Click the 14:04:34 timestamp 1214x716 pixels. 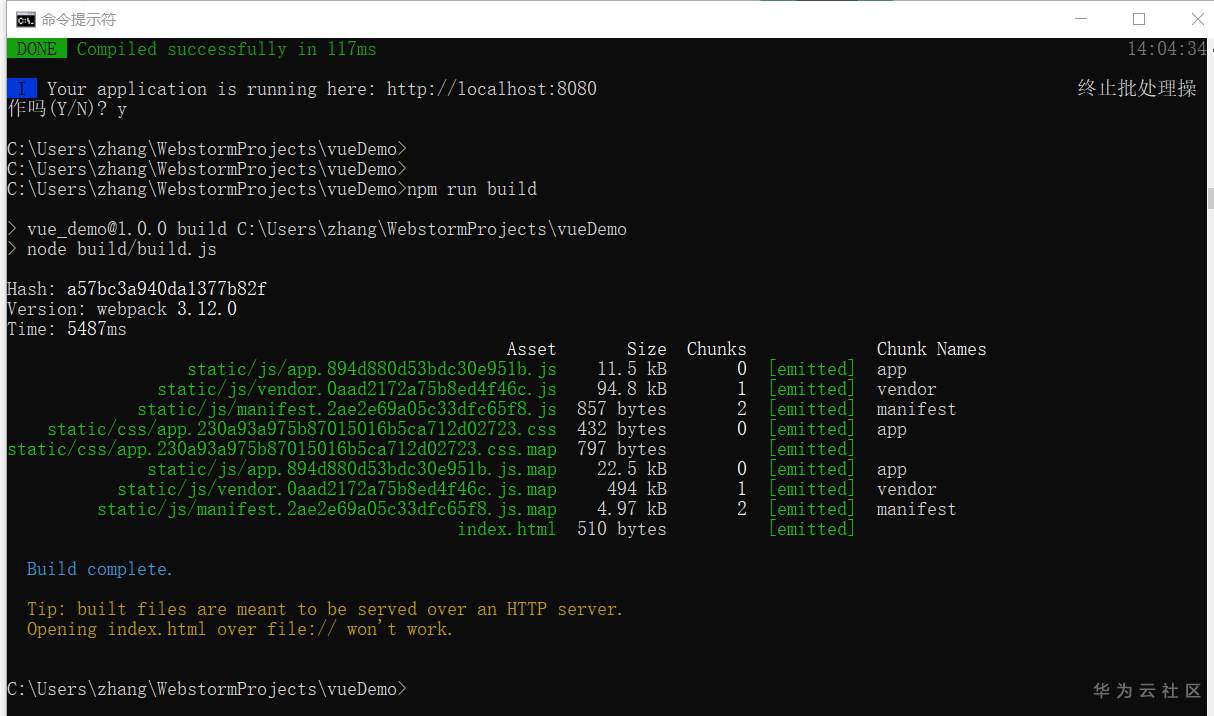point(1167,49)
